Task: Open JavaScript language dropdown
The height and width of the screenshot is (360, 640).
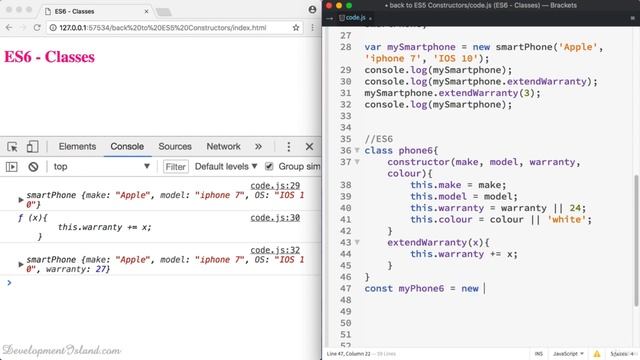Action: tap(568, 354)
